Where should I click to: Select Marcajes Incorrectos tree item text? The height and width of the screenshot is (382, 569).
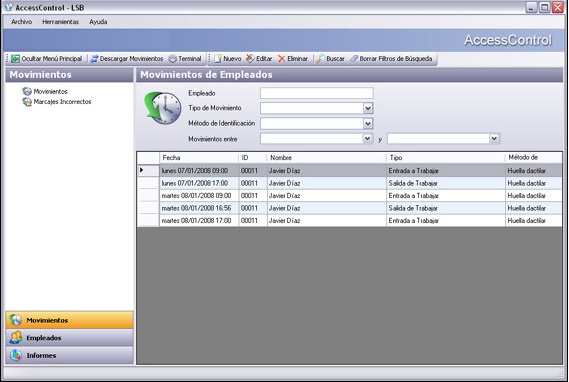pos(62,102)
